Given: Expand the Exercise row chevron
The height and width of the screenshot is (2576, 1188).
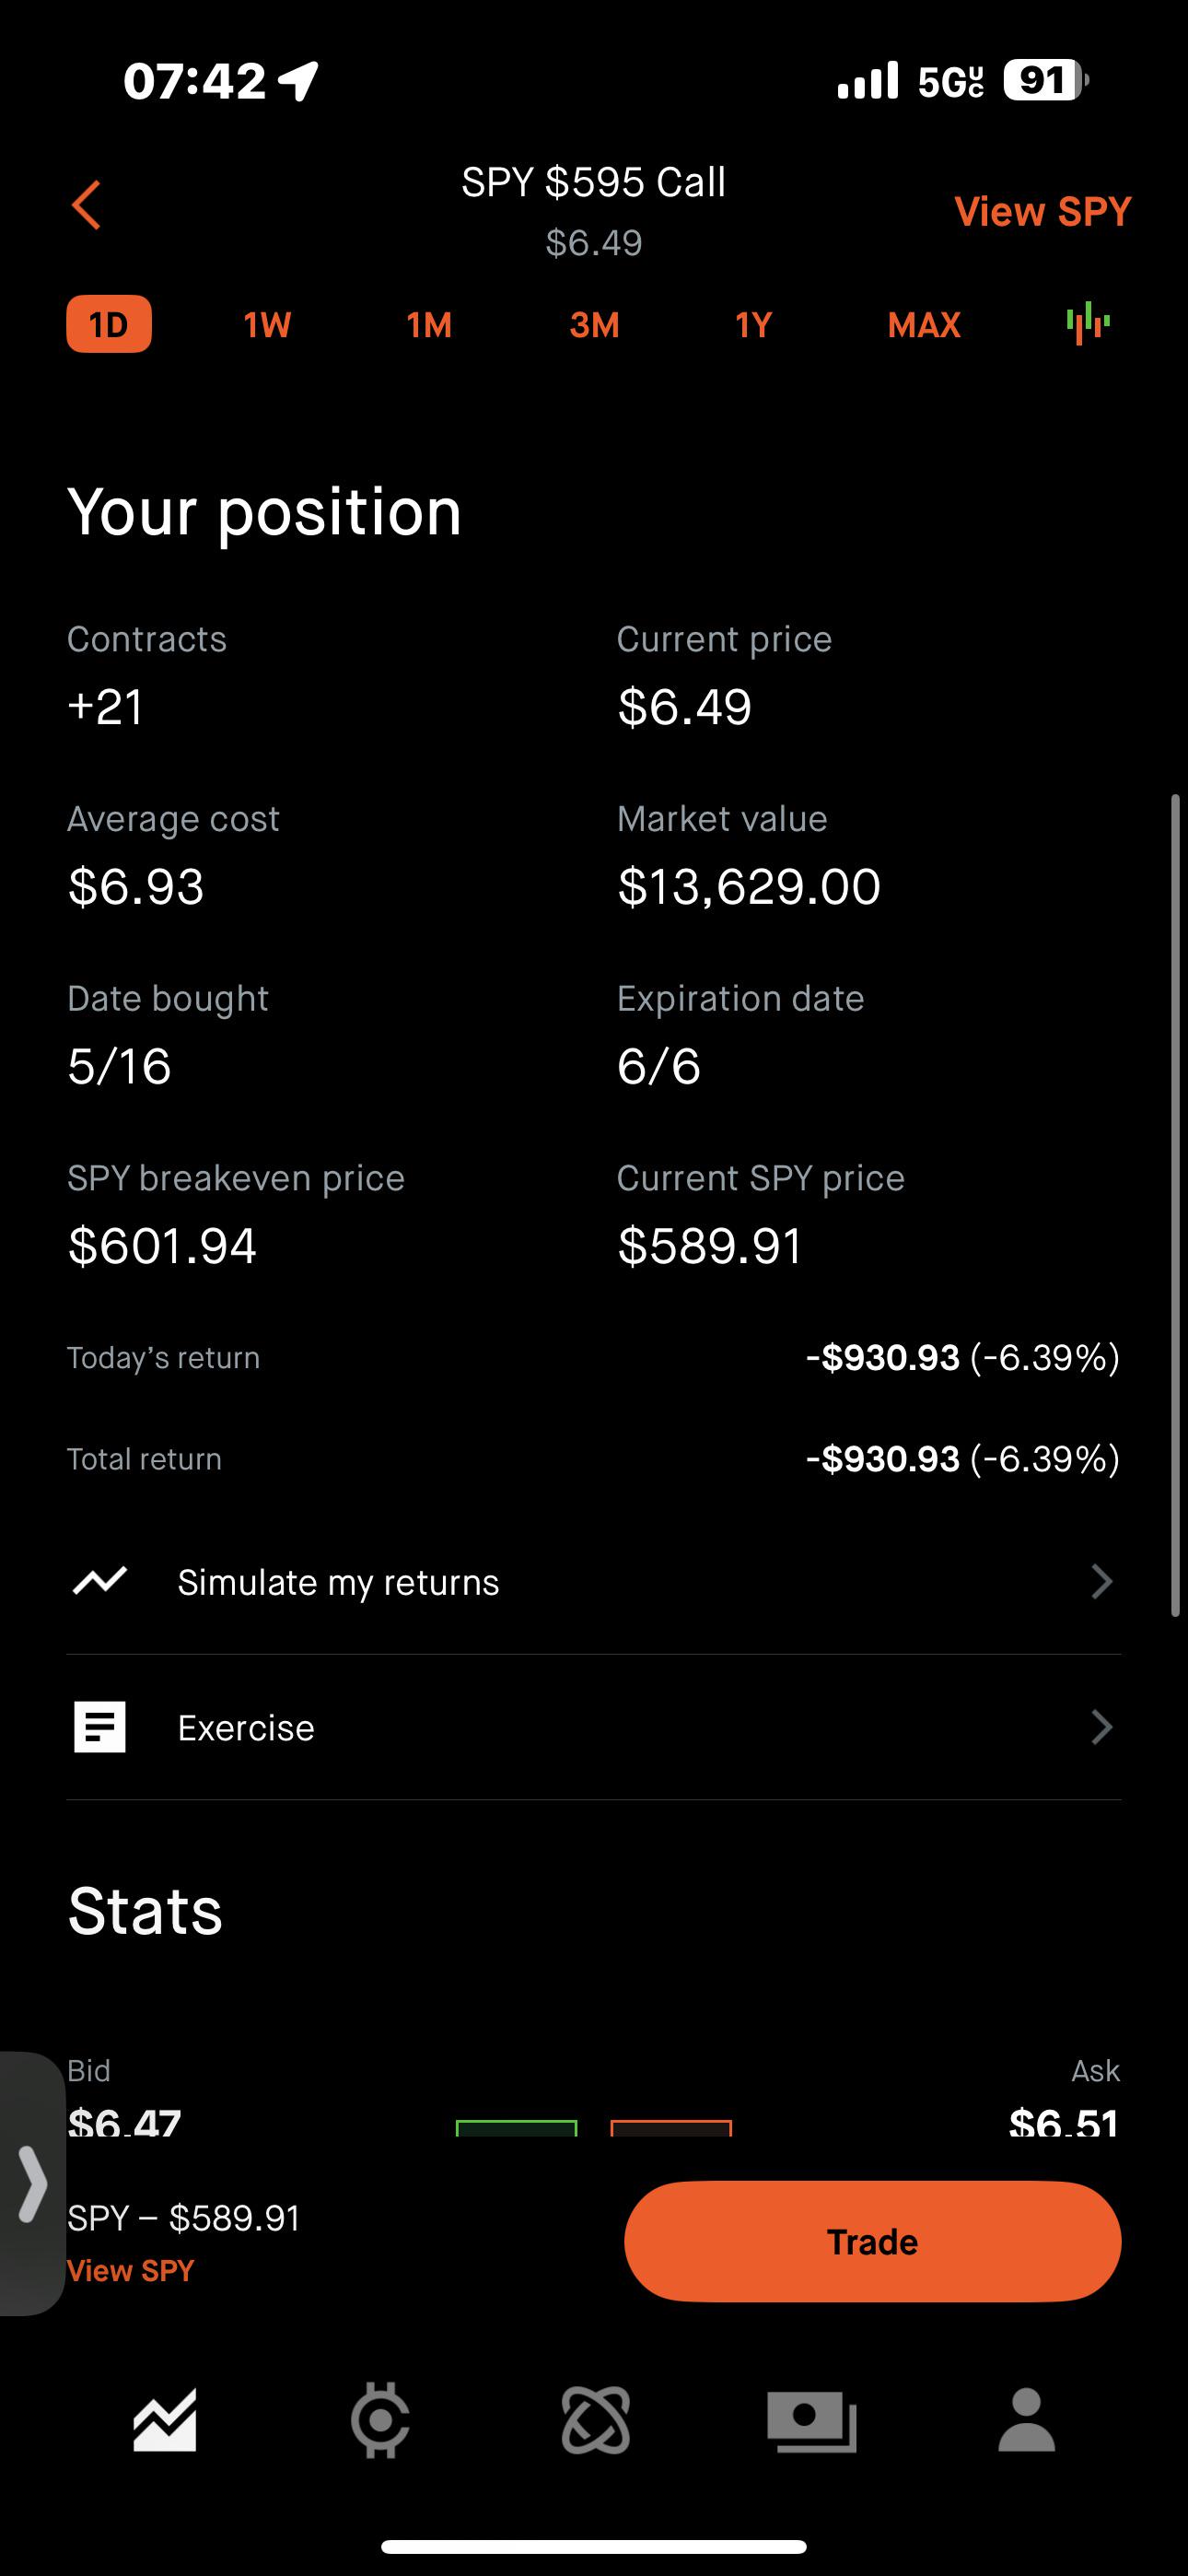Looking at the screenshot, I should point(1101,1727).
